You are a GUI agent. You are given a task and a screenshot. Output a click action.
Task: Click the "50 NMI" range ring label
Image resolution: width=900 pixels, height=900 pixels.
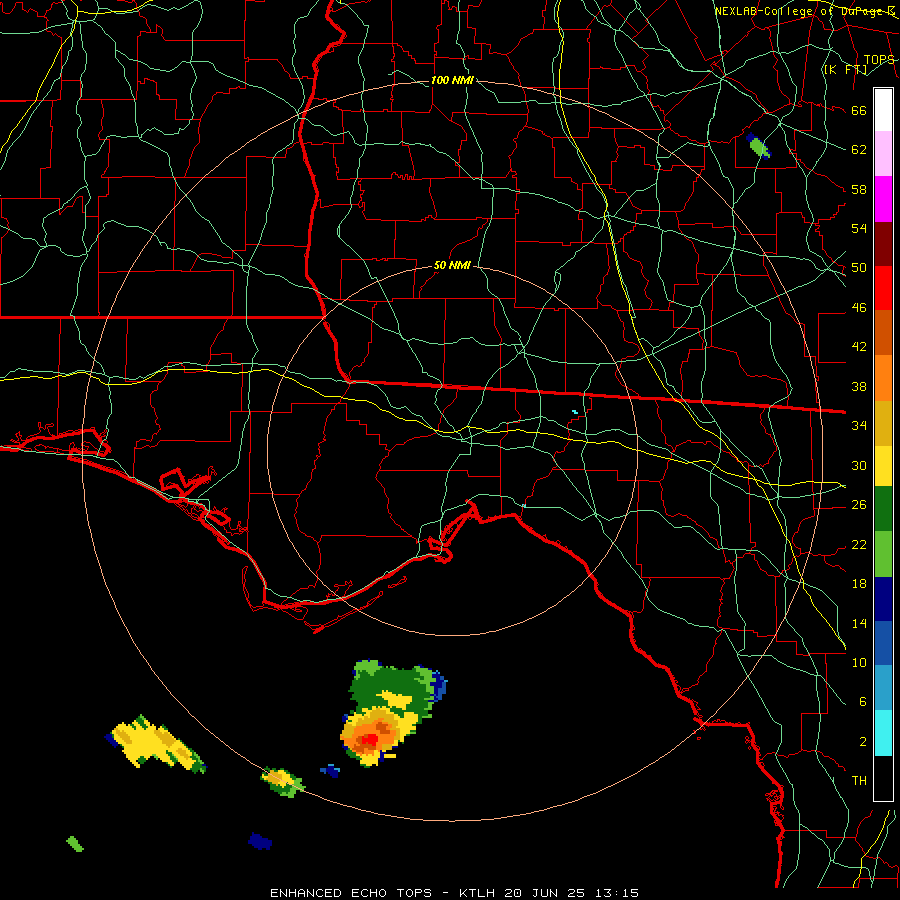click(452, 265)
